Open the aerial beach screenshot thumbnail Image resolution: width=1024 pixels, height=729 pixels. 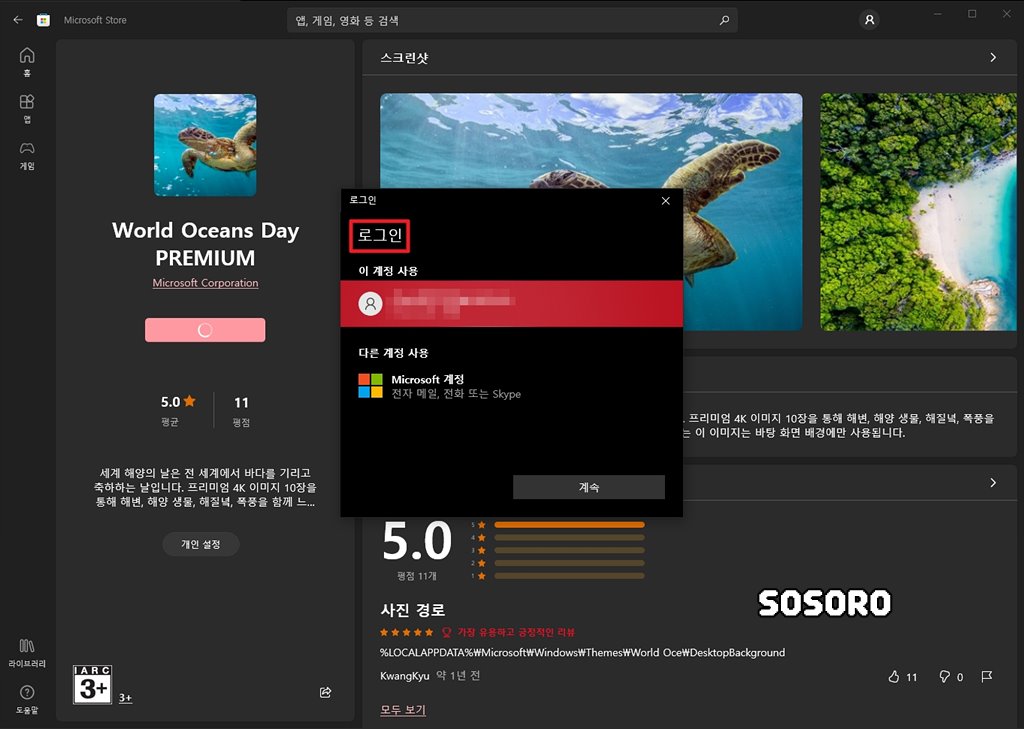918,212
